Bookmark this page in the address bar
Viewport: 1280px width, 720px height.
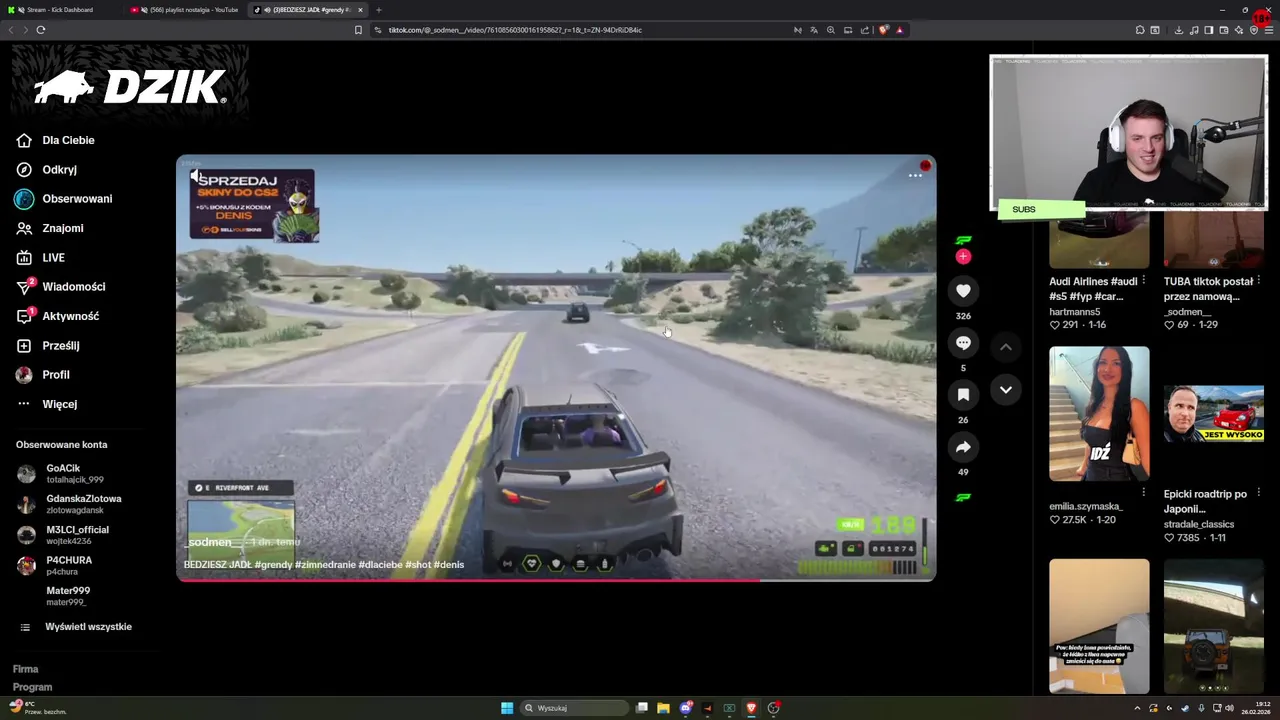(358, 30)
